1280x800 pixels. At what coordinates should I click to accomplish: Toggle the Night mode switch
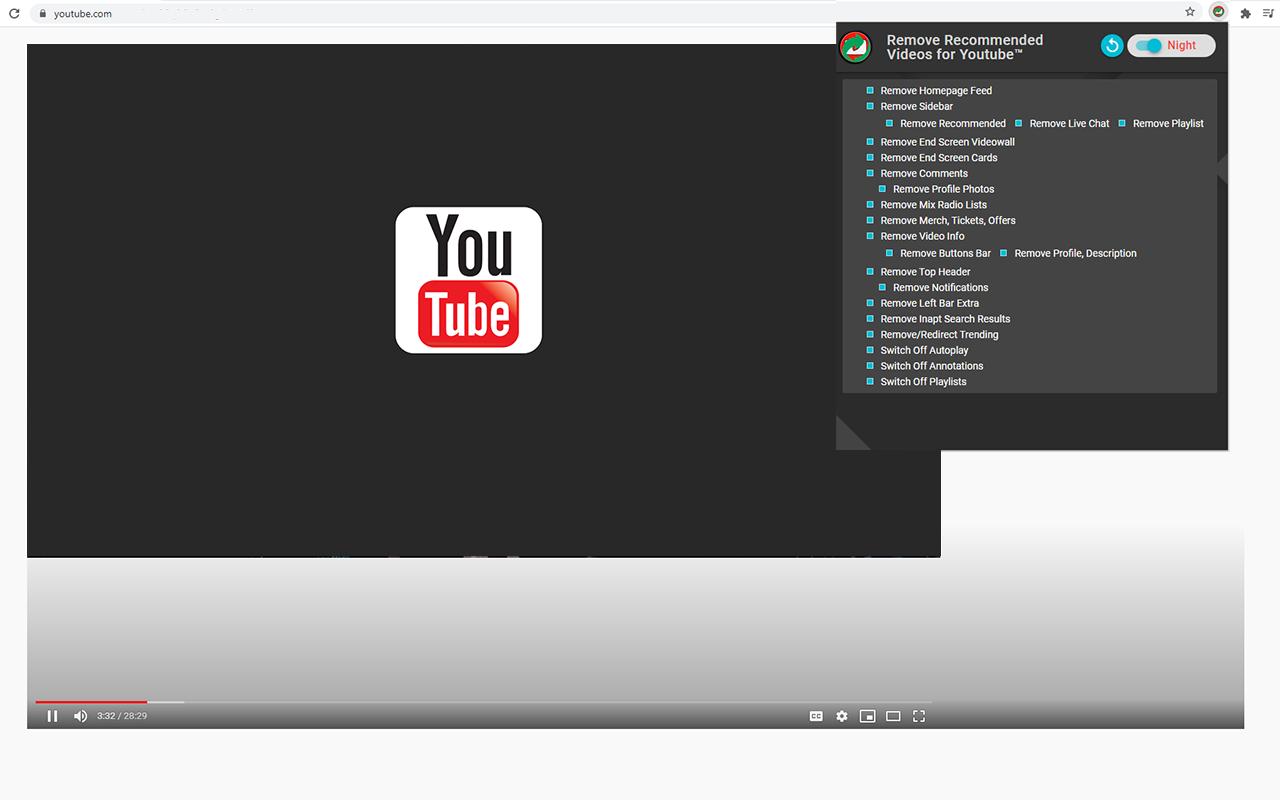[x=1171, y=45]
